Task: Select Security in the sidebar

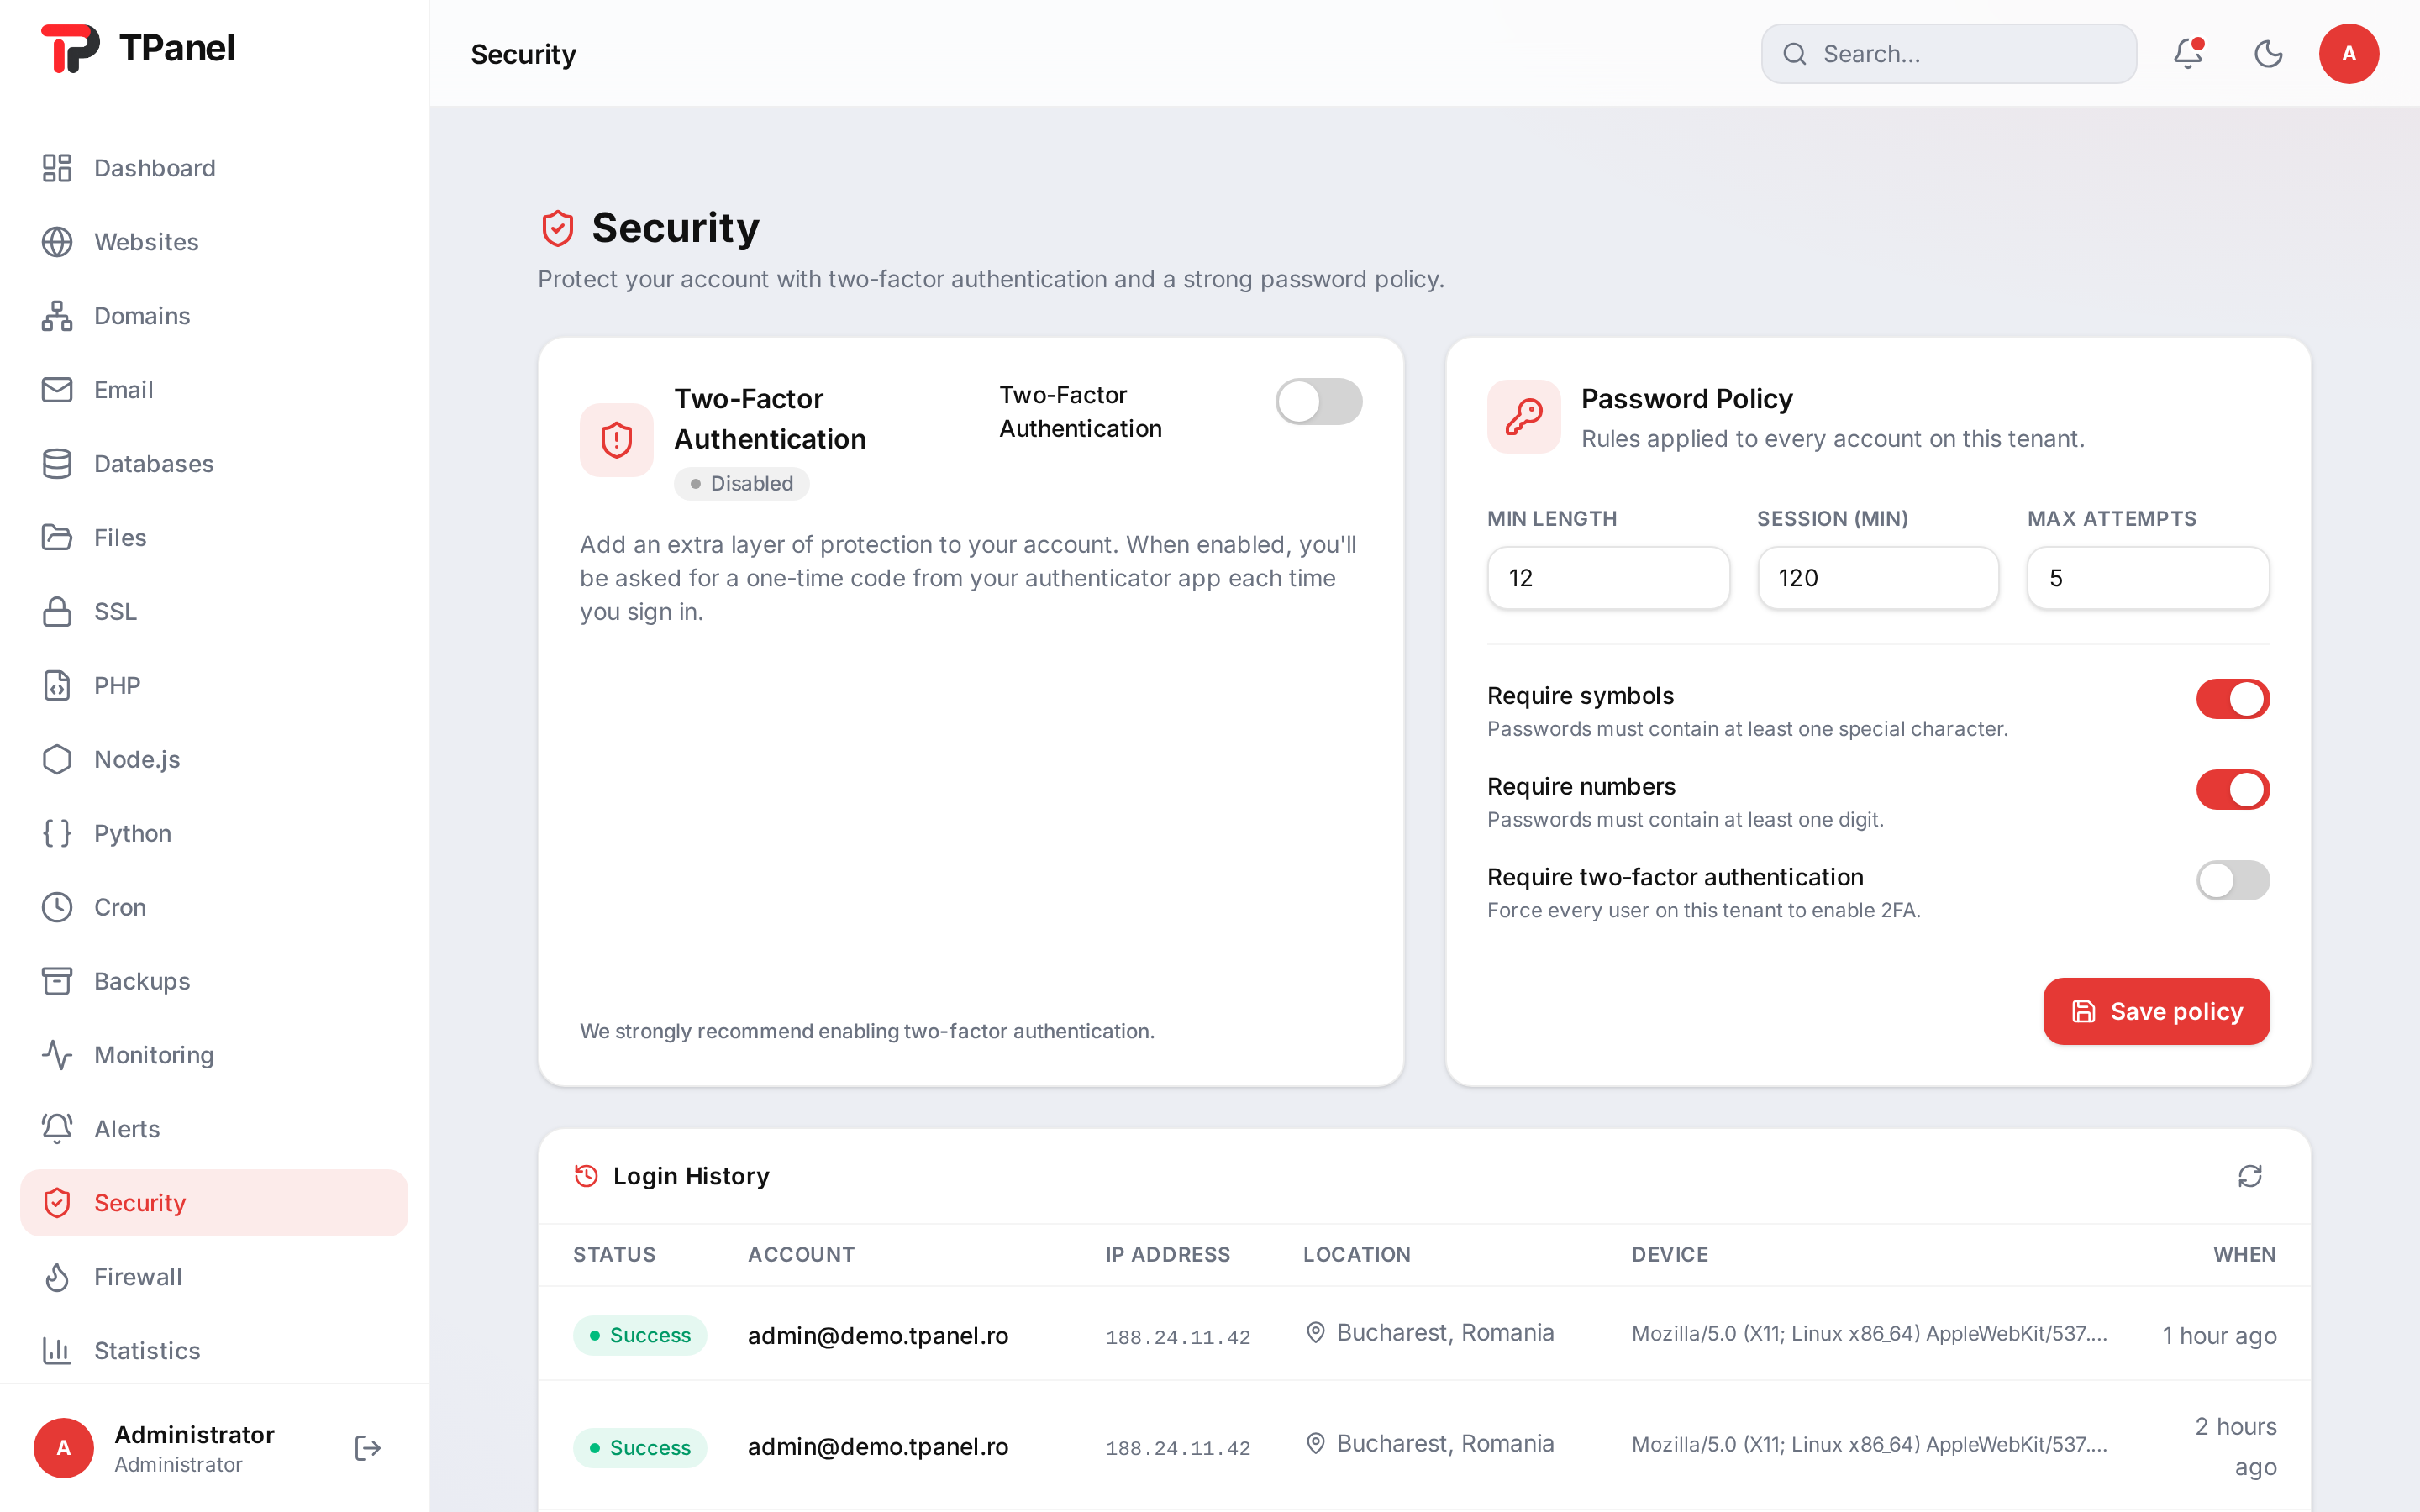Action: click(214, 1203)
